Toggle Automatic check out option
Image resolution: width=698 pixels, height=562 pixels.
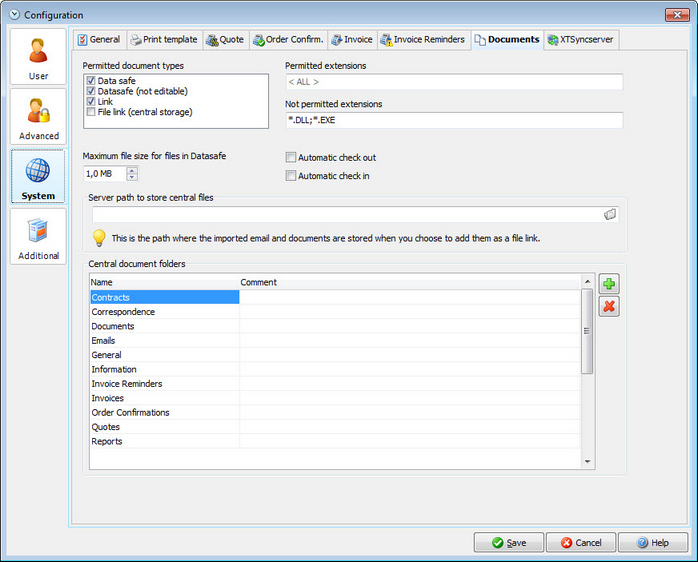point(291,157)
